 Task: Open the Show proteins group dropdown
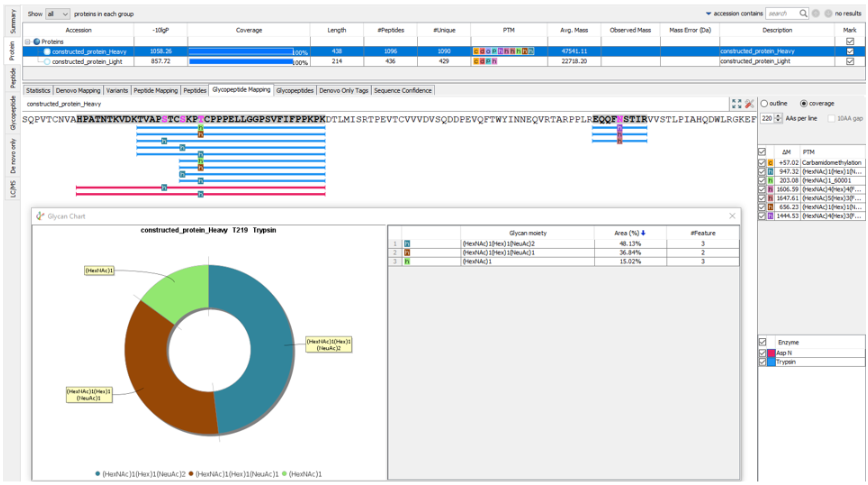[x=59, y=14]
